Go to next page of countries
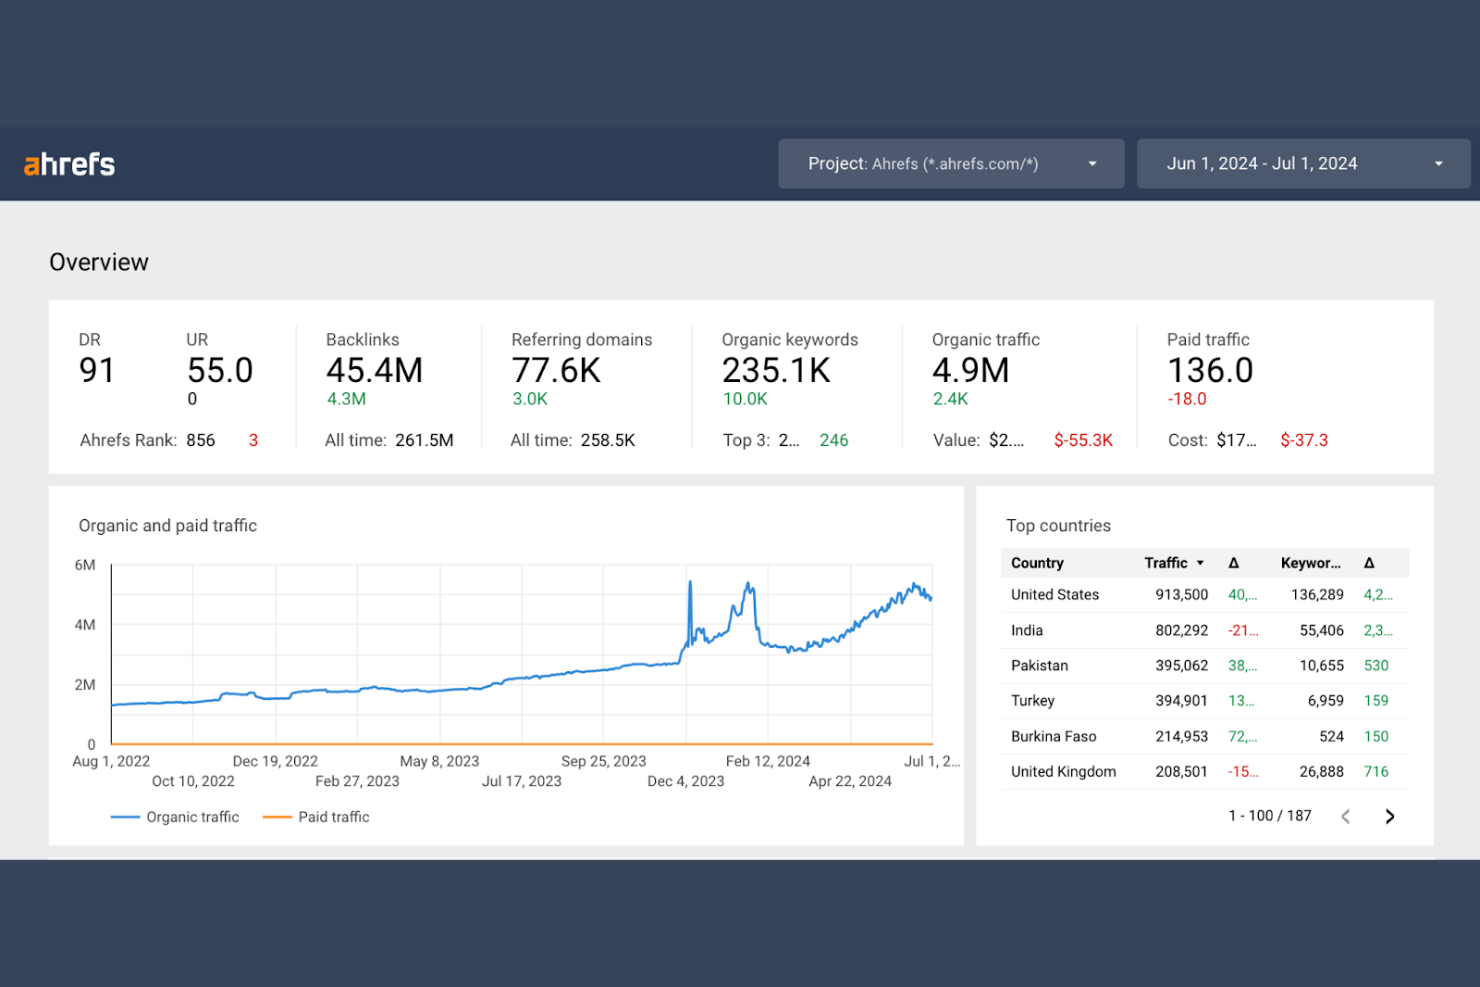This screenshot has width=1480, height=987. [1390, 816]
